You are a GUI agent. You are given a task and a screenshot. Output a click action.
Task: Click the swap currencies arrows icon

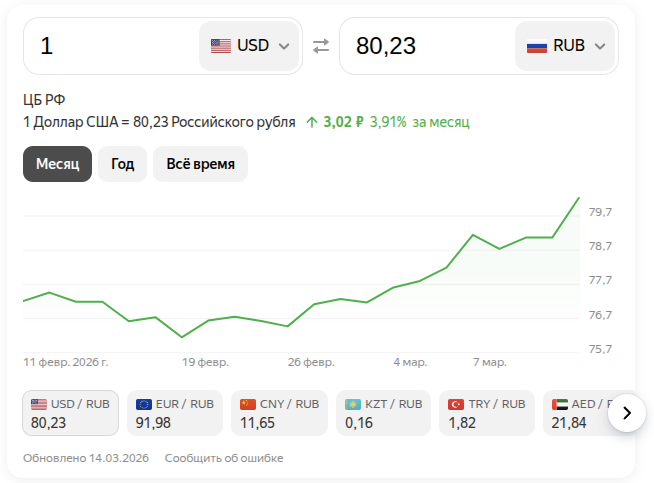[320, 46]
